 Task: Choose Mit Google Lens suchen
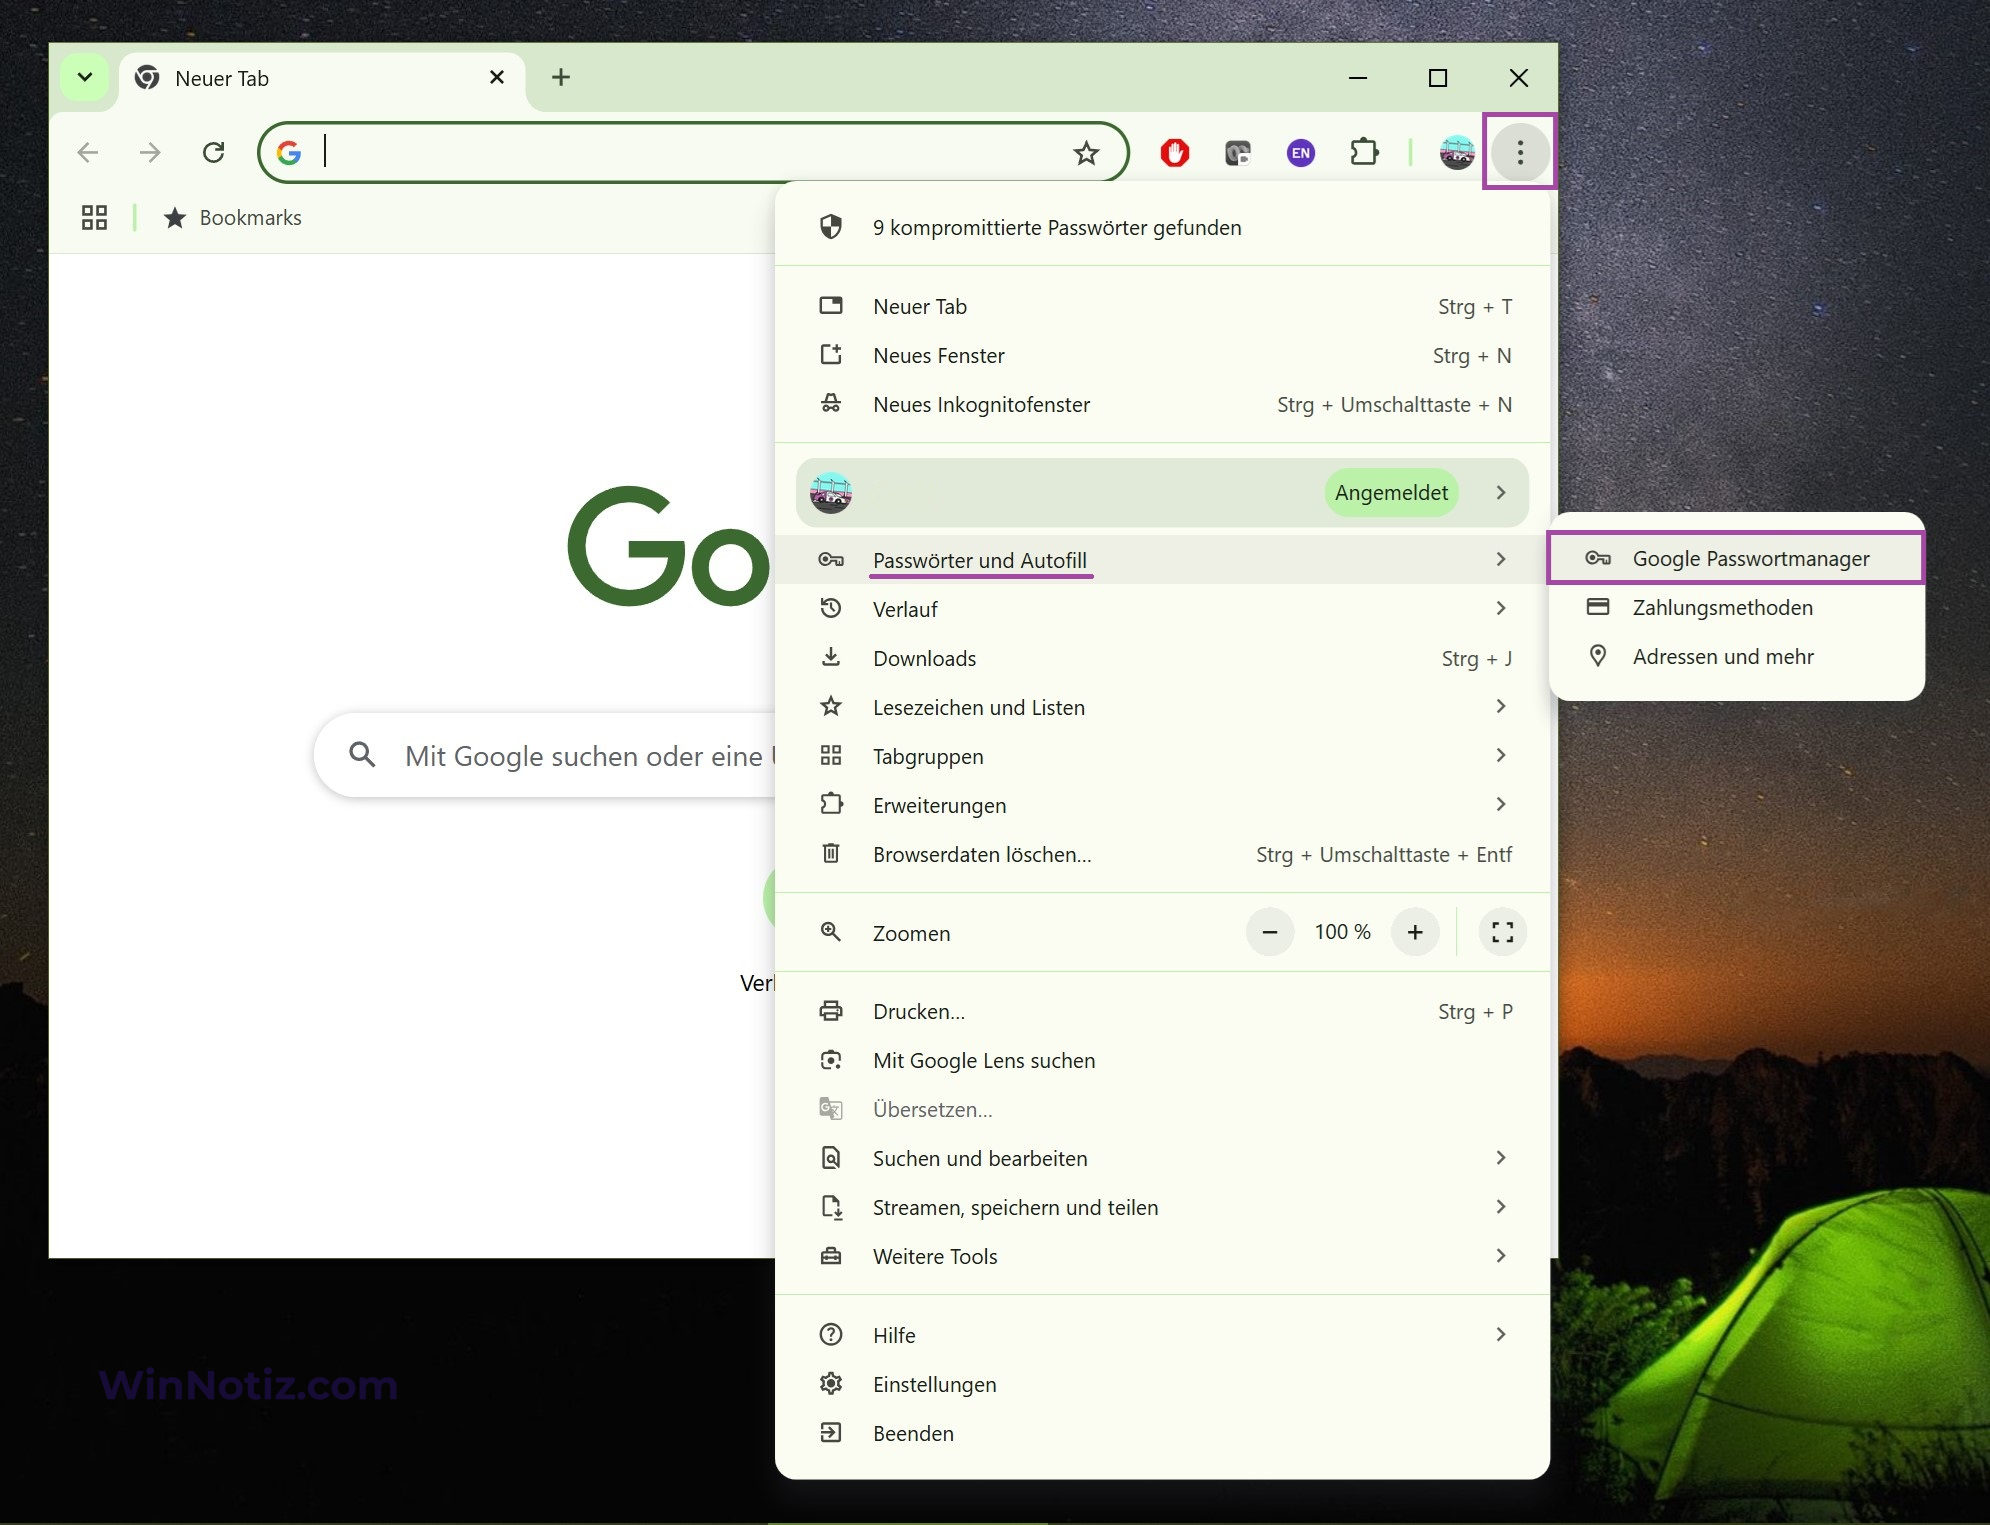(x=1163, y=1060)
